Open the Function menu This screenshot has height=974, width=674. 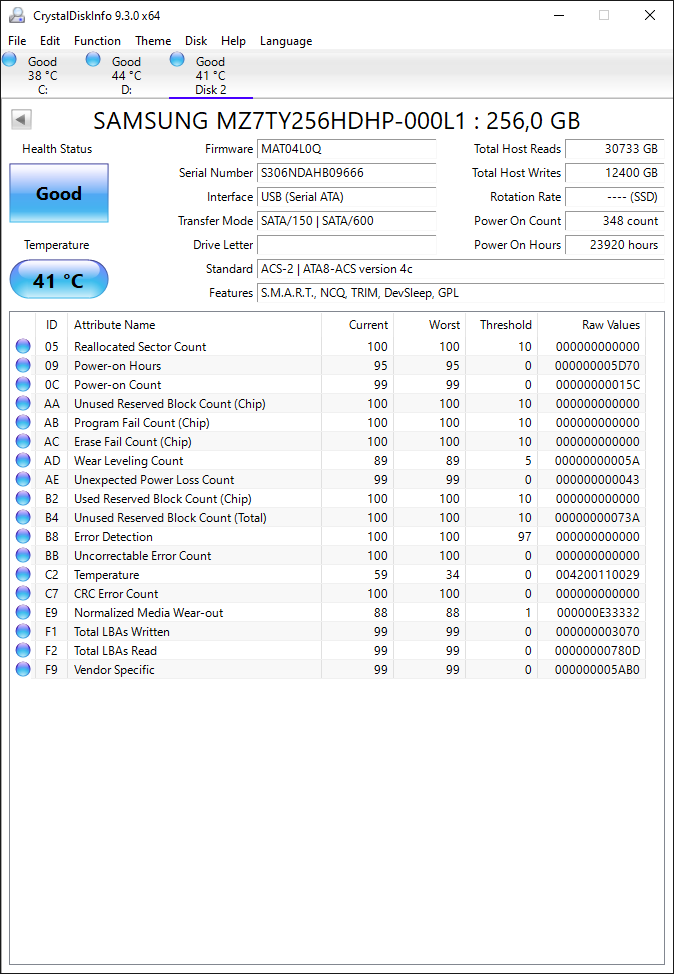pyautogui.click(x=97, y=41)
